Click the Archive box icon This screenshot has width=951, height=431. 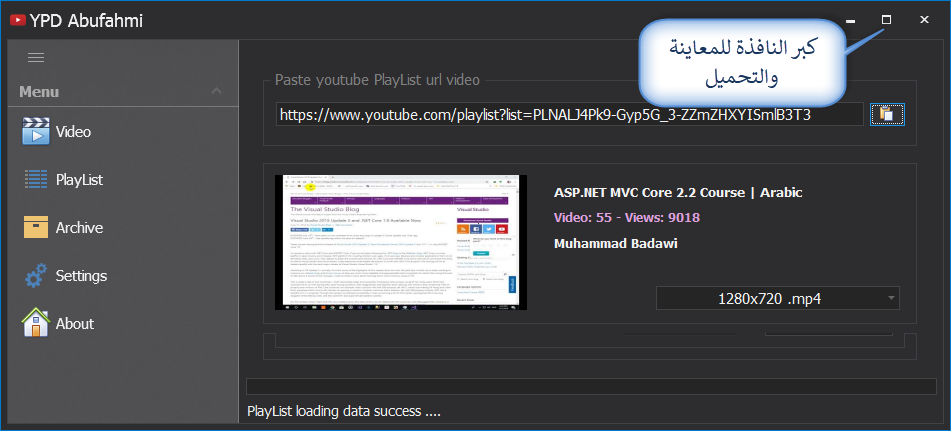point(36,227)
